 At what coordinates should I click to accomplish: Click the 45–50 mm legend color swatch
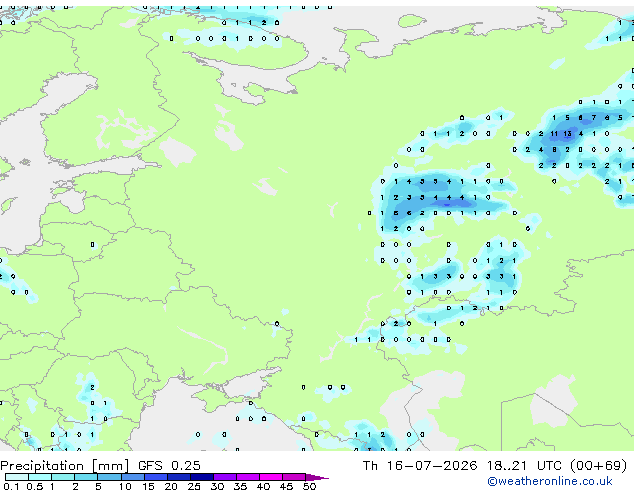point(294,477)
